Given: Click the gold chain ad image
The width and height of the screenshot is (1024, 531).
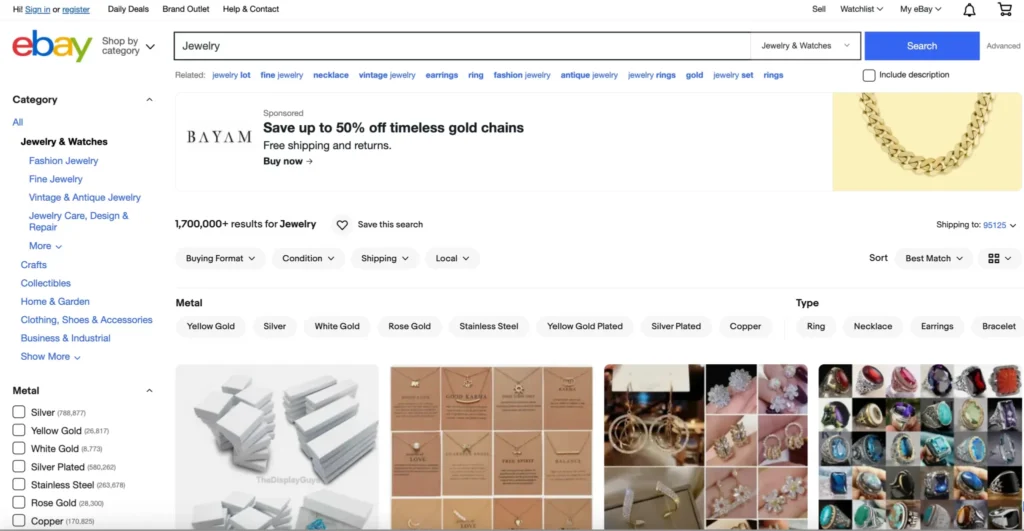Looking at the screenshot, I should (x=927, y=142).
